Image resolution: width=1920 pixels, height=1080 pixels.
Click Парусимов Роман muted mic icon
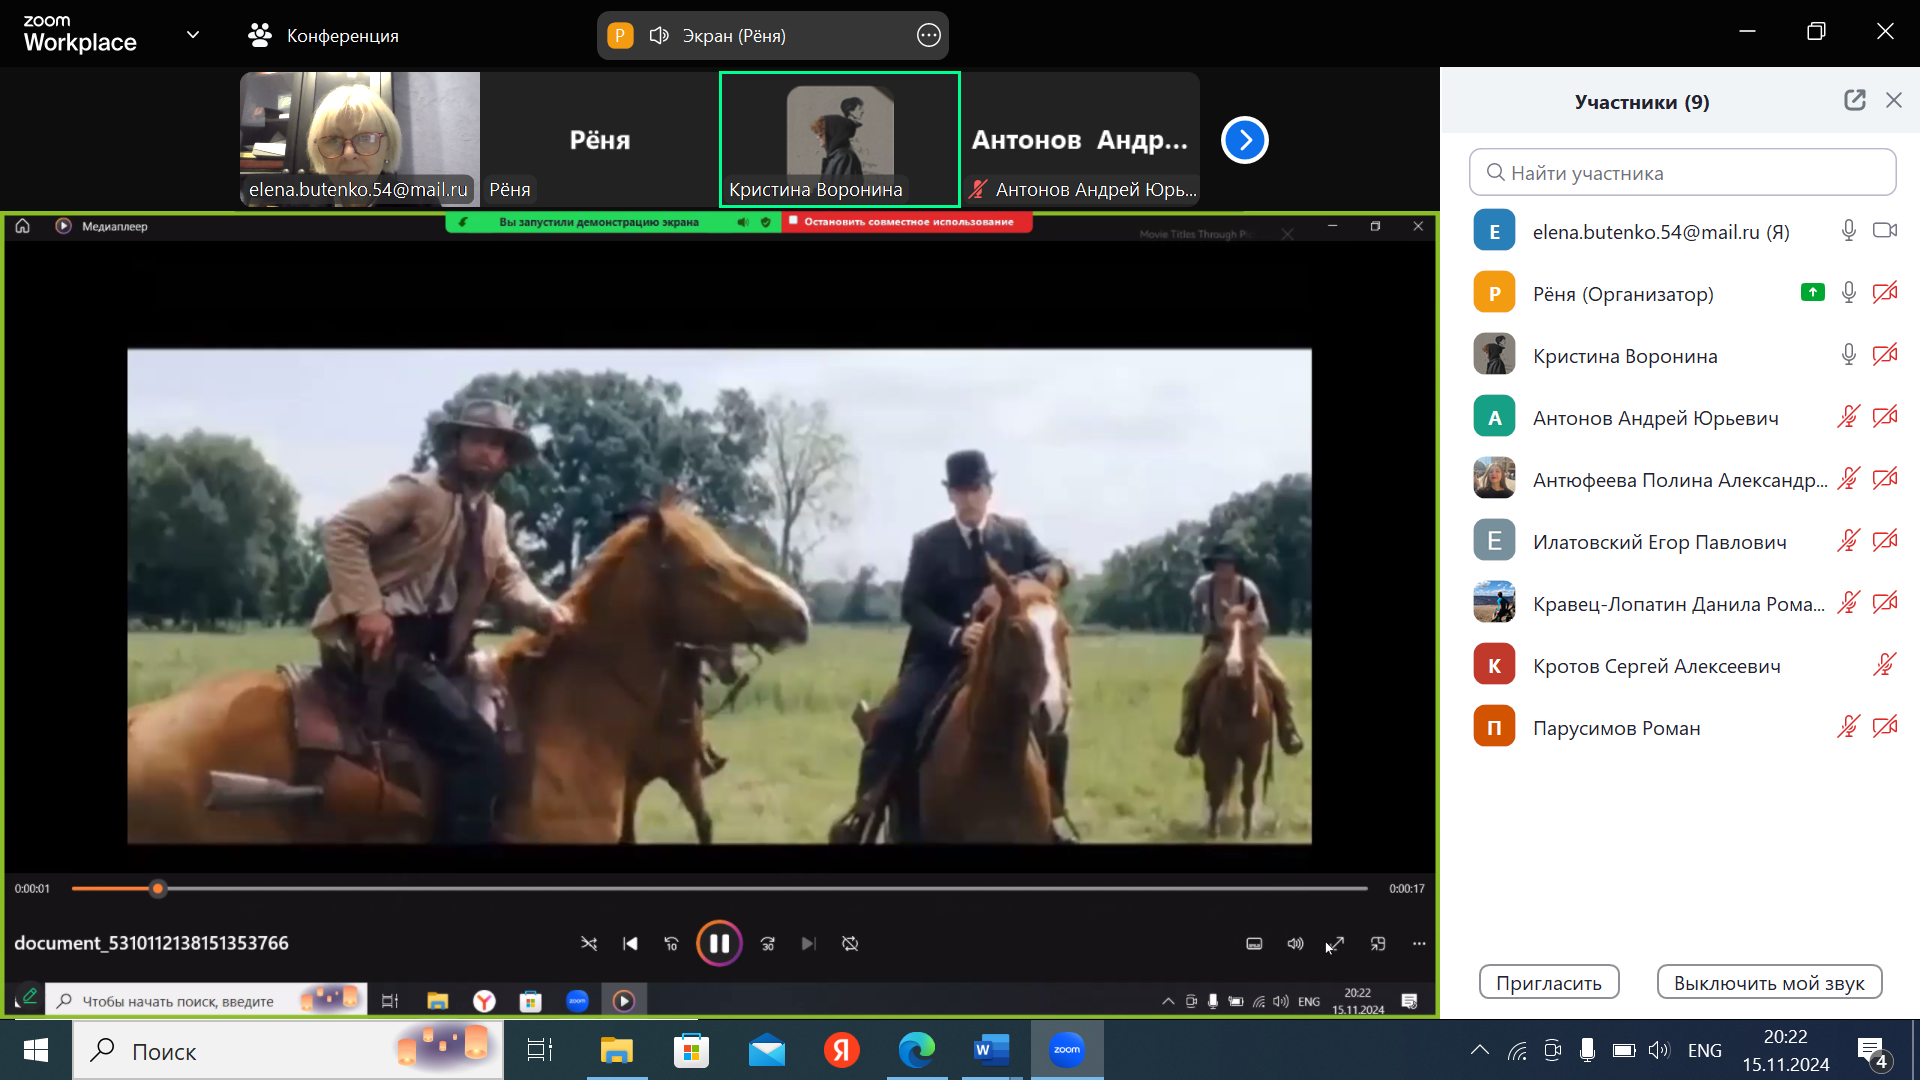click(1849, 727)
